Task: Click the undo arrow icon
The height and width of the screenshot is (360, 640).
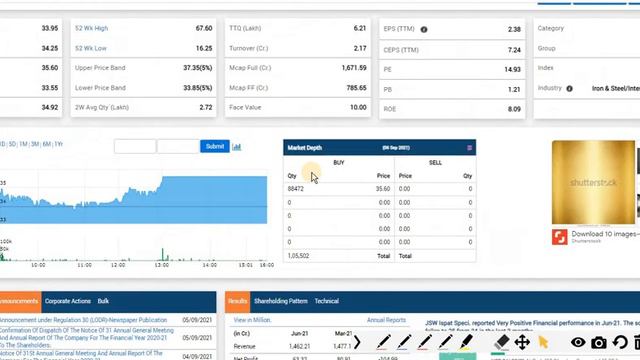Action: coord(620,342)
